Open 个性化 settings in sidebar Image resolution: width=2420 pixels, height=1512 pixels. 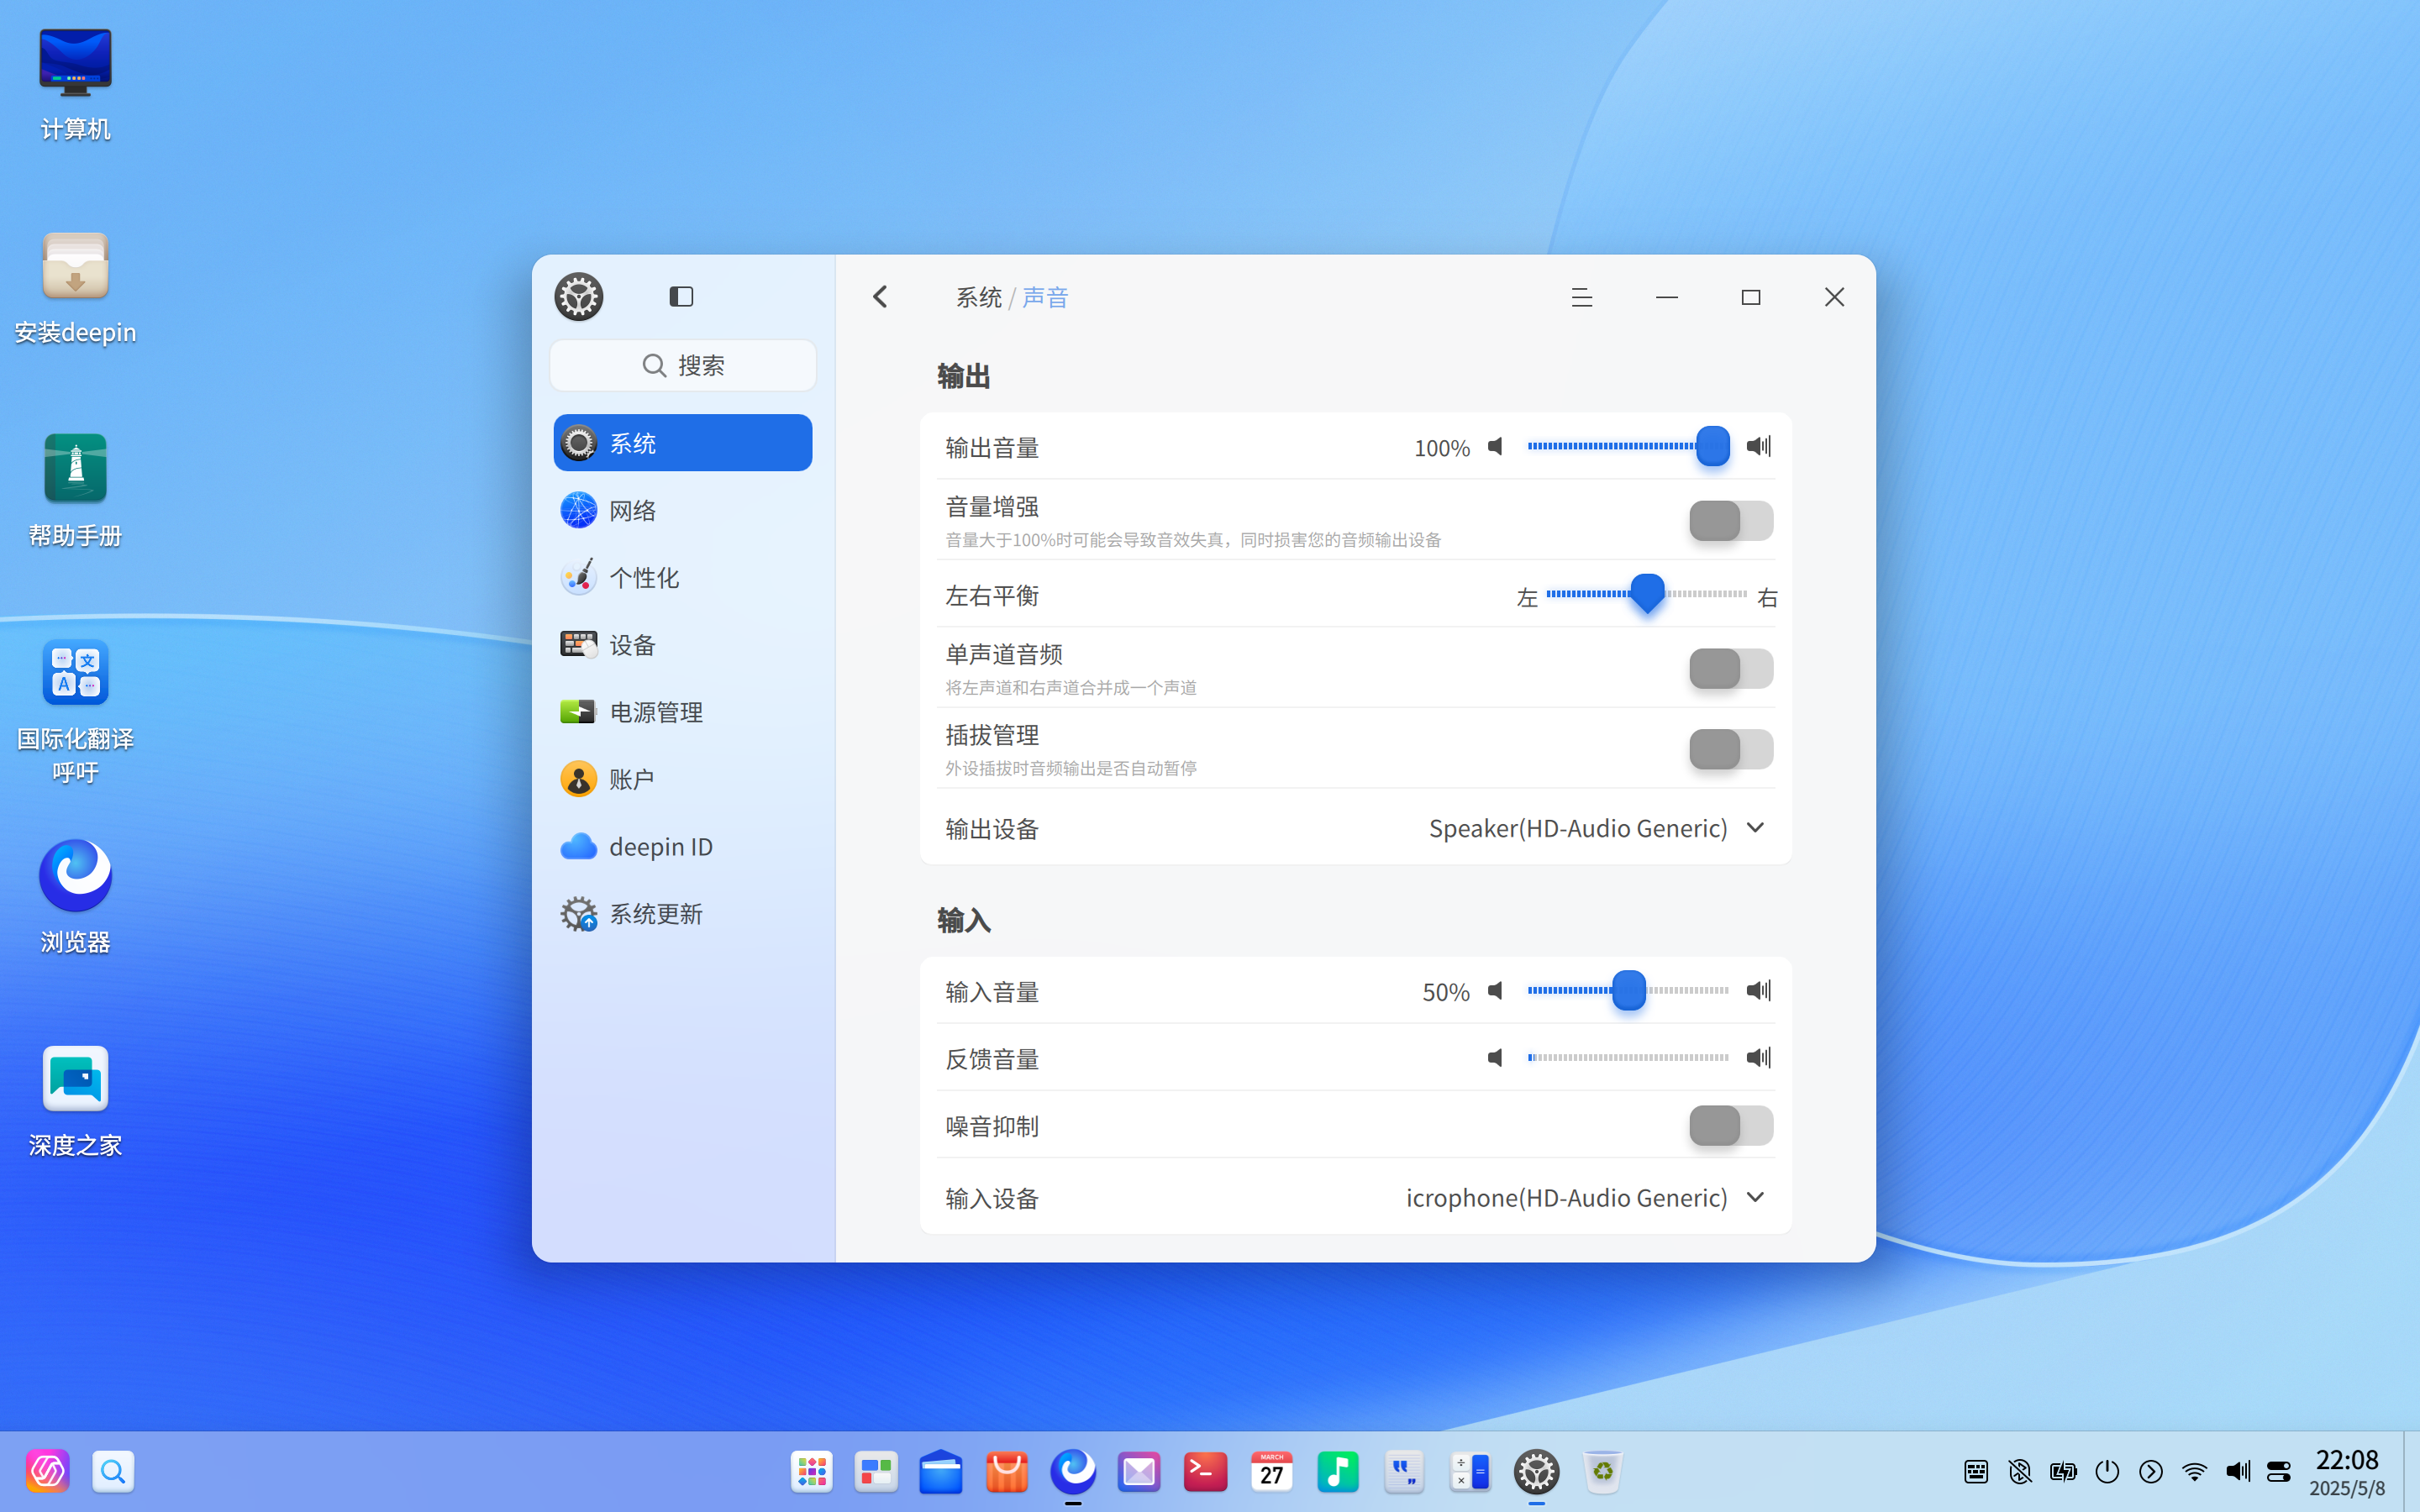[x=683, y=577]
